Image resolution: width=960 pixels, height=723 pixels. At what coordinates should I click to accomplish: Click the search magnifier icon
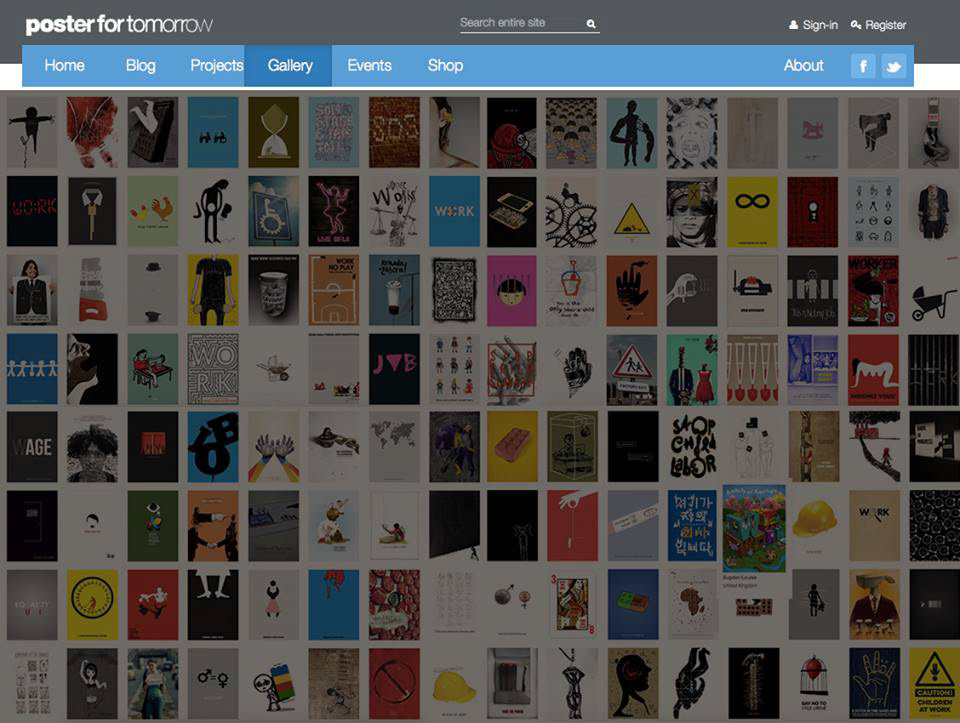[x=591, y=24]
